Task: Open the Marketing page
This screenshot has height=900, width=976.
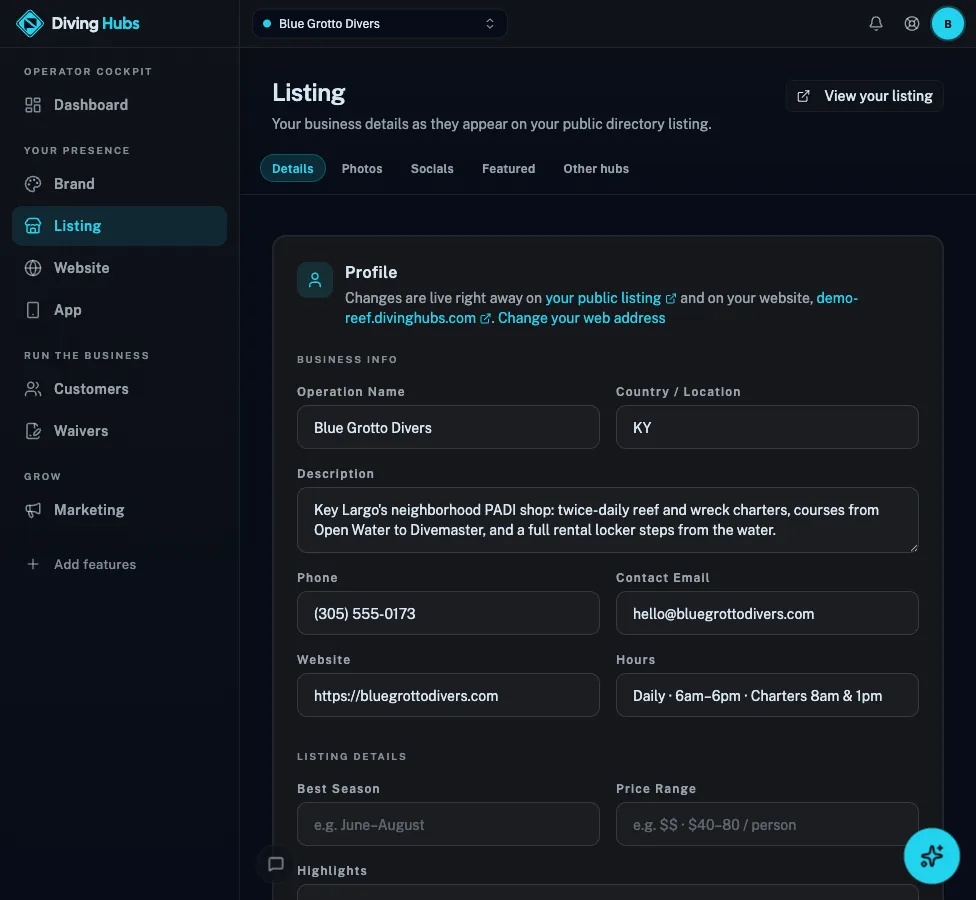Action: (120, 510)
